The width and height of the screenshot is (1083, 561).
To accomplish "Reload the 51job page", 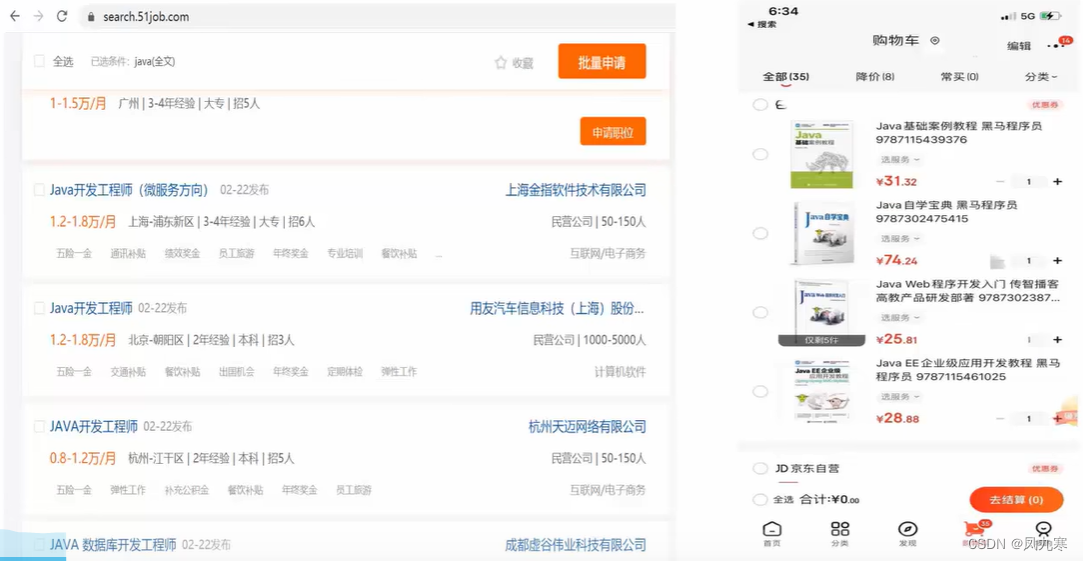I will pyautogui.click(x=61, y=16).
